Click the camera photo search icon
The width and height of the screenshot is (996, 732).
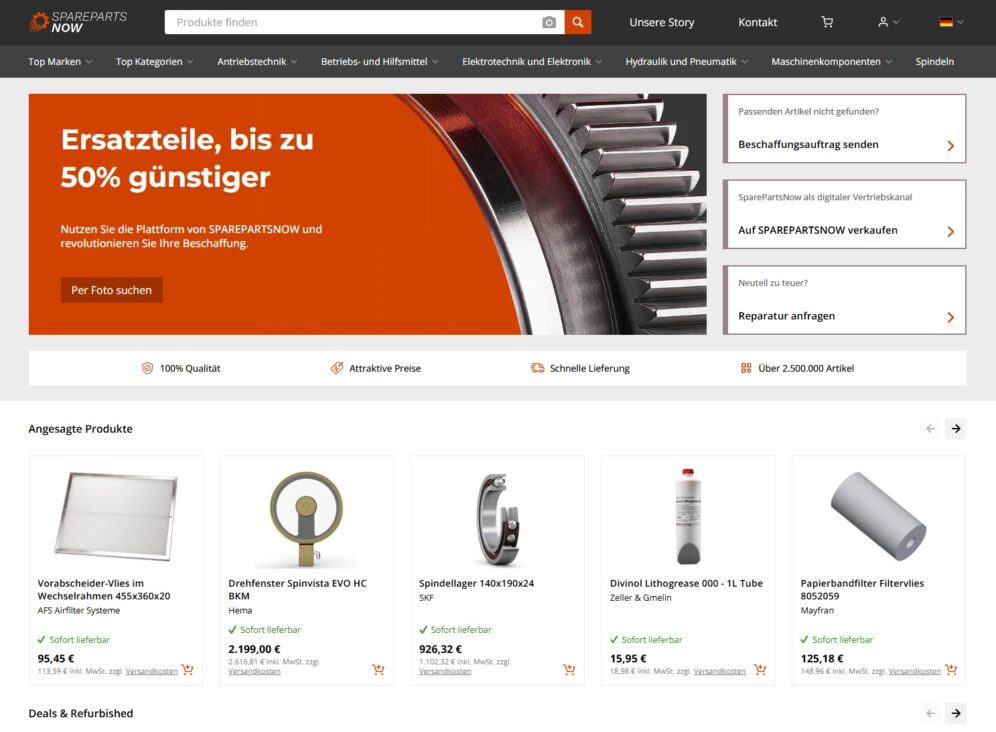tap(549, 22)
